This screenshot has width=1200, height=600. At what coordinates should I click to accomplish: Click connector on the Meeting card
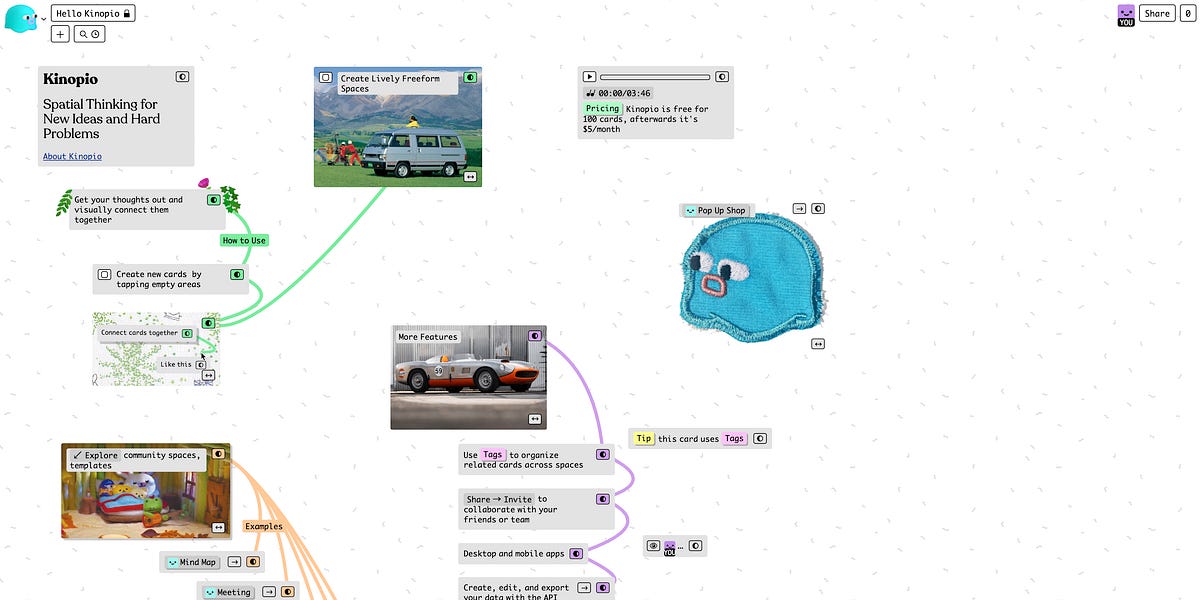coord(288,592)
